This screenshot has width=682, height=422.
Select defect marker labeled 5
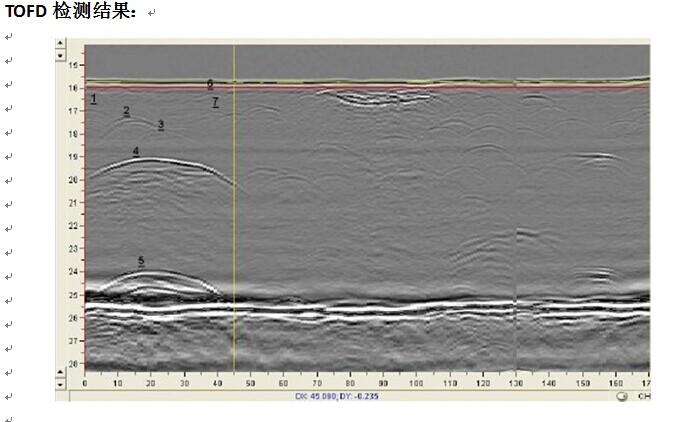click(x=141, y=261)
